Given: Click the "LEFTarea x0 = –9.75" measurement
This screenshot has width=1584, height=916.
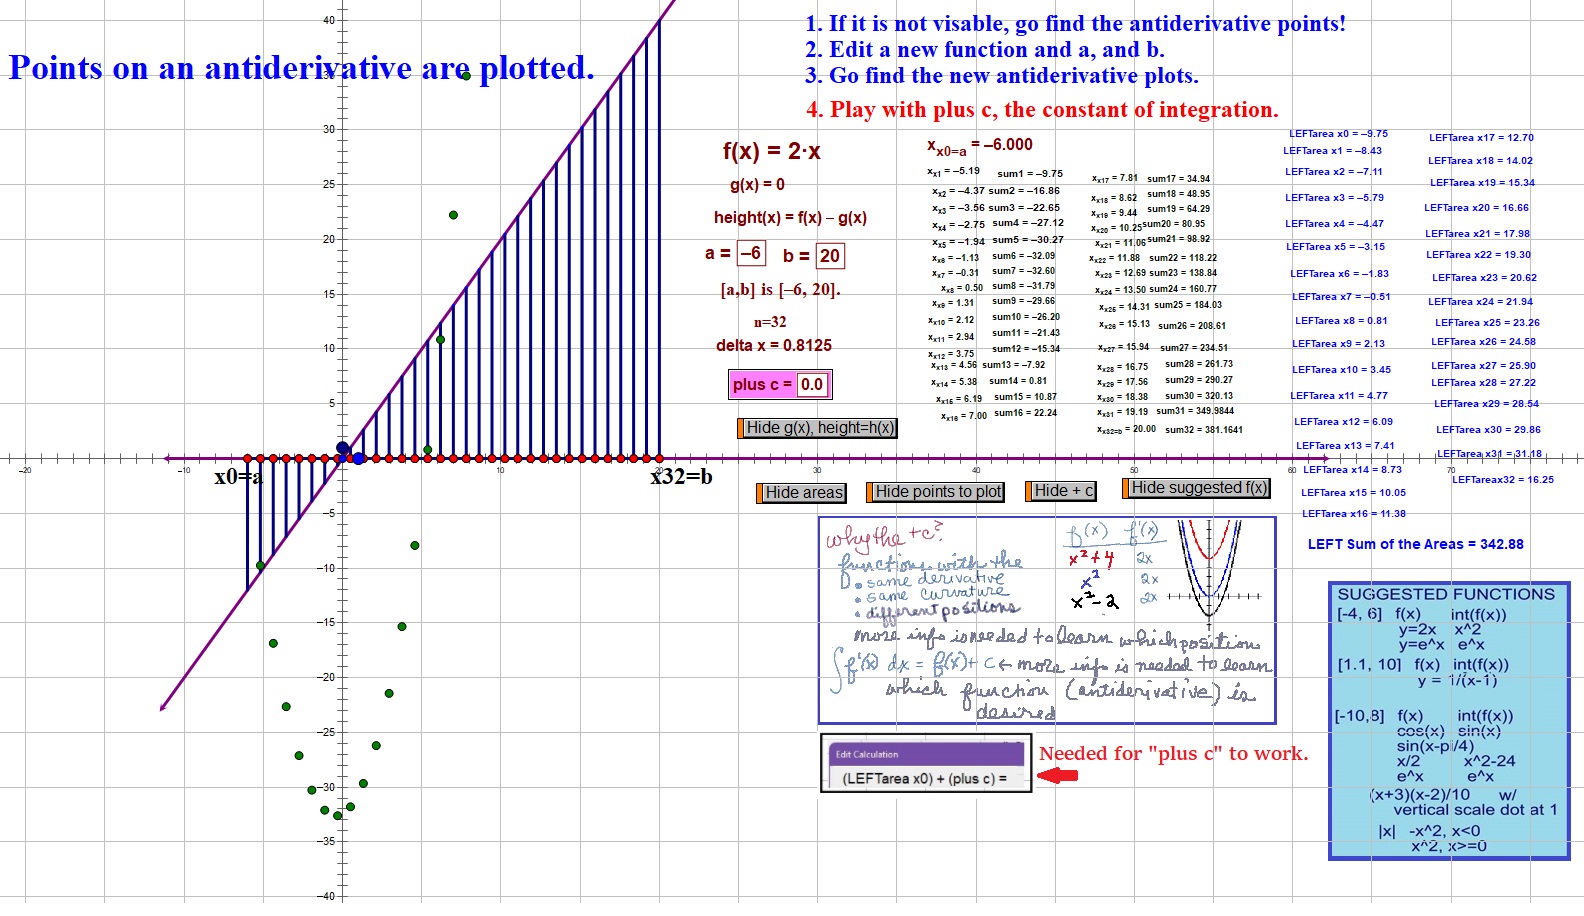Looking at the screenshot, I should coord(1338,134).
